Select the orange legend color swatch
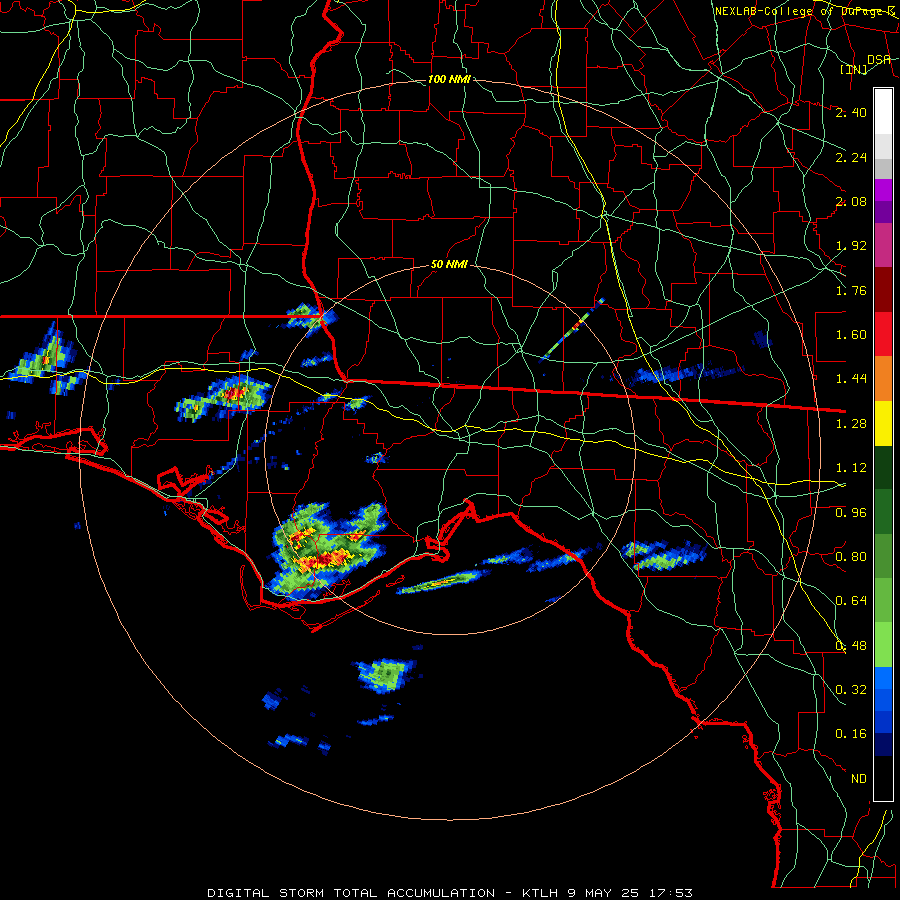 883,379
